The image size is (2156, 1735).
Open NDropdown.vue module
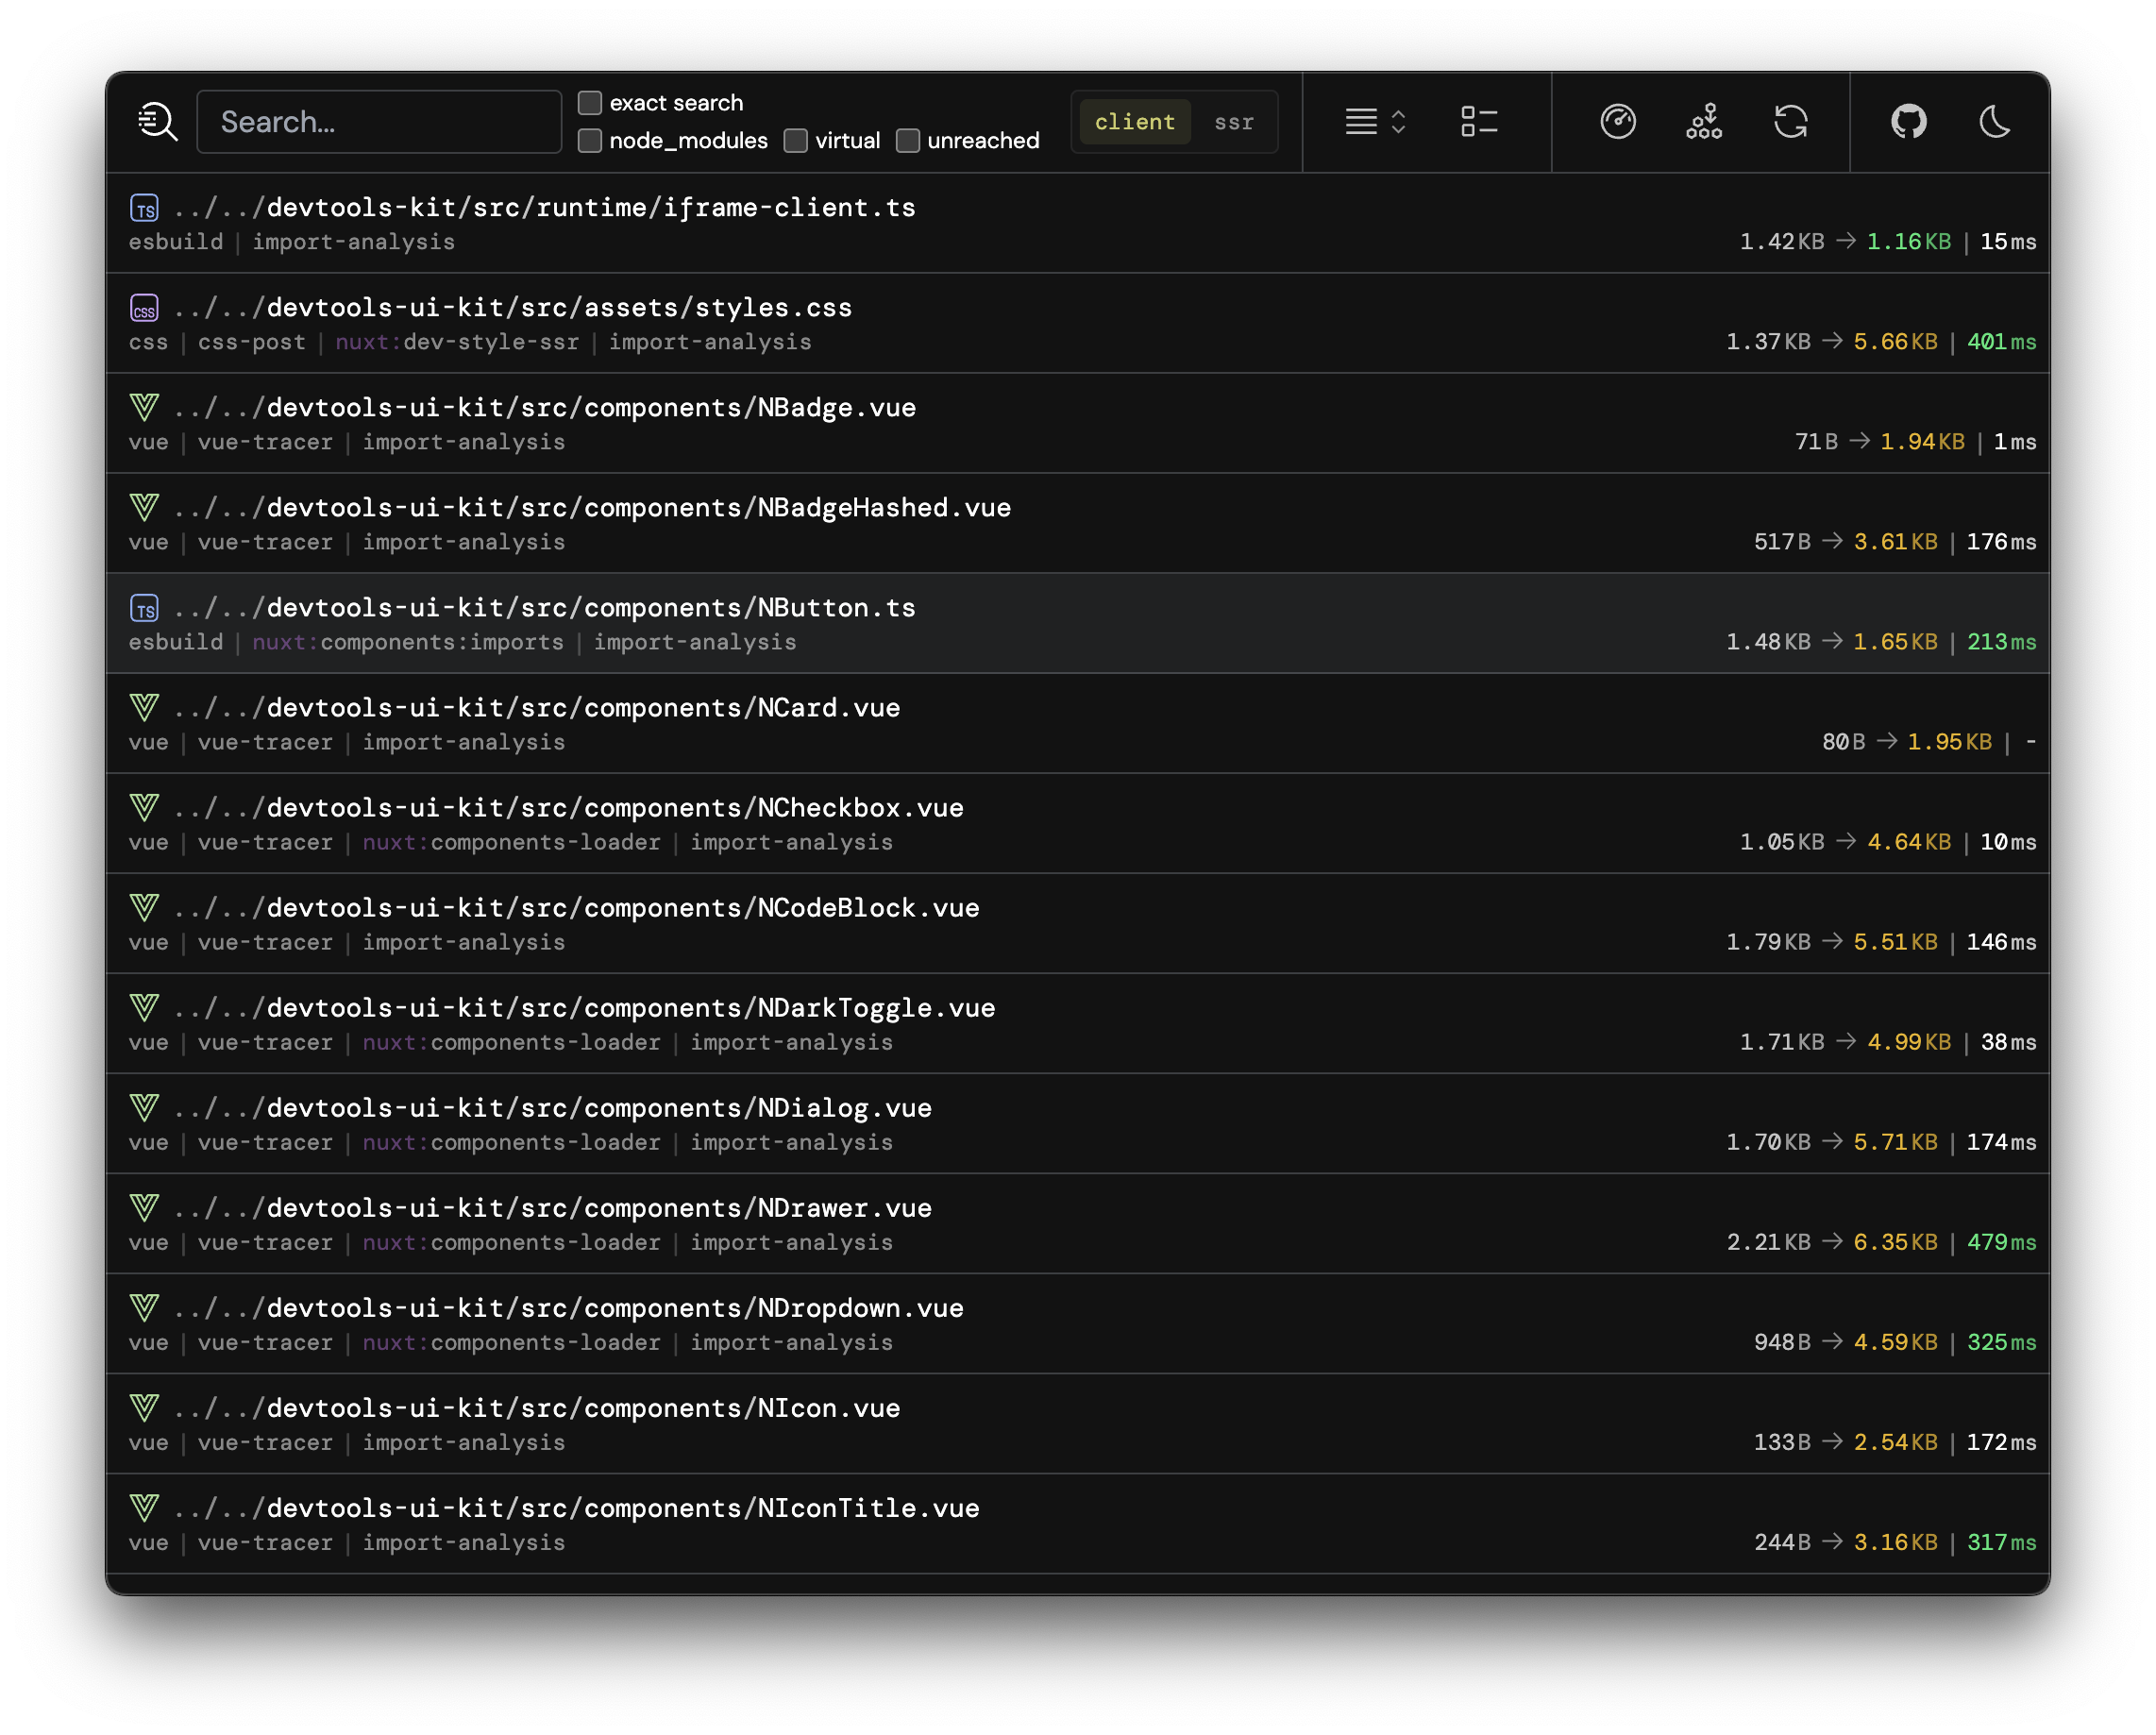(x=1078, y=1323)
